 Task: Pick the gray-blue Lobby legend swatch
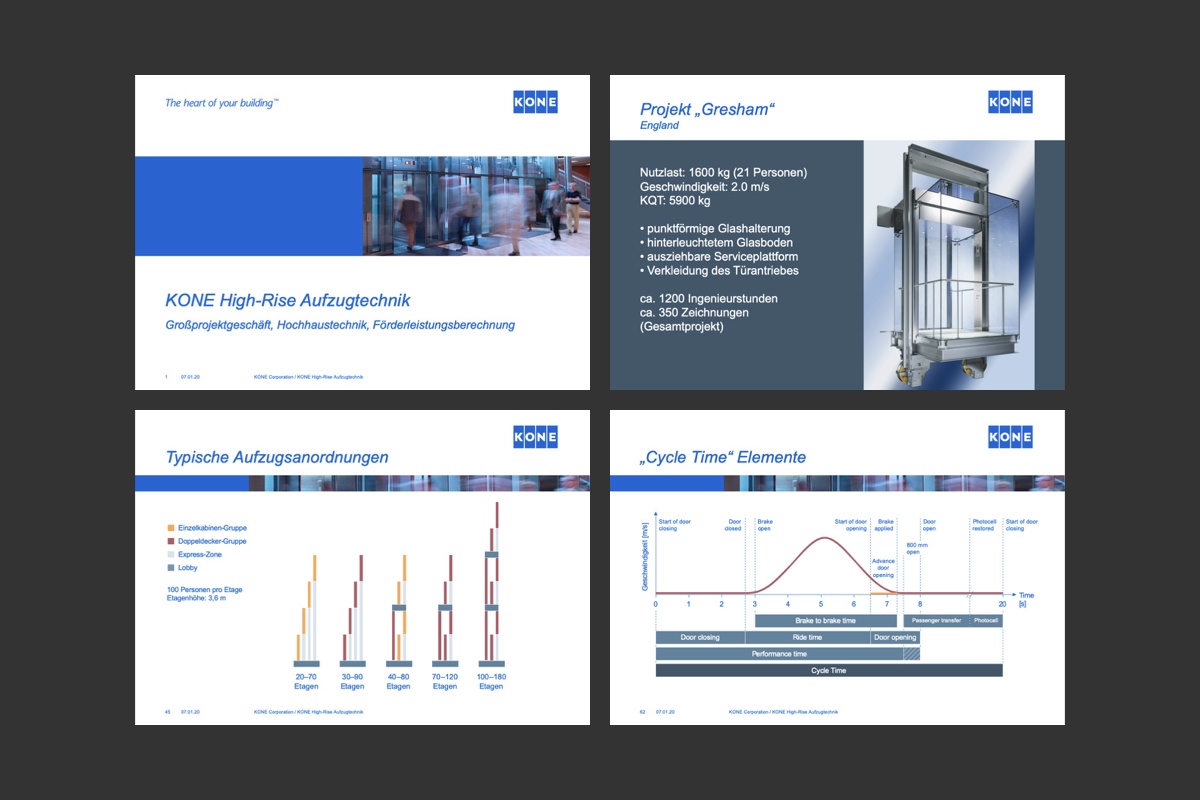pos(171,568)
